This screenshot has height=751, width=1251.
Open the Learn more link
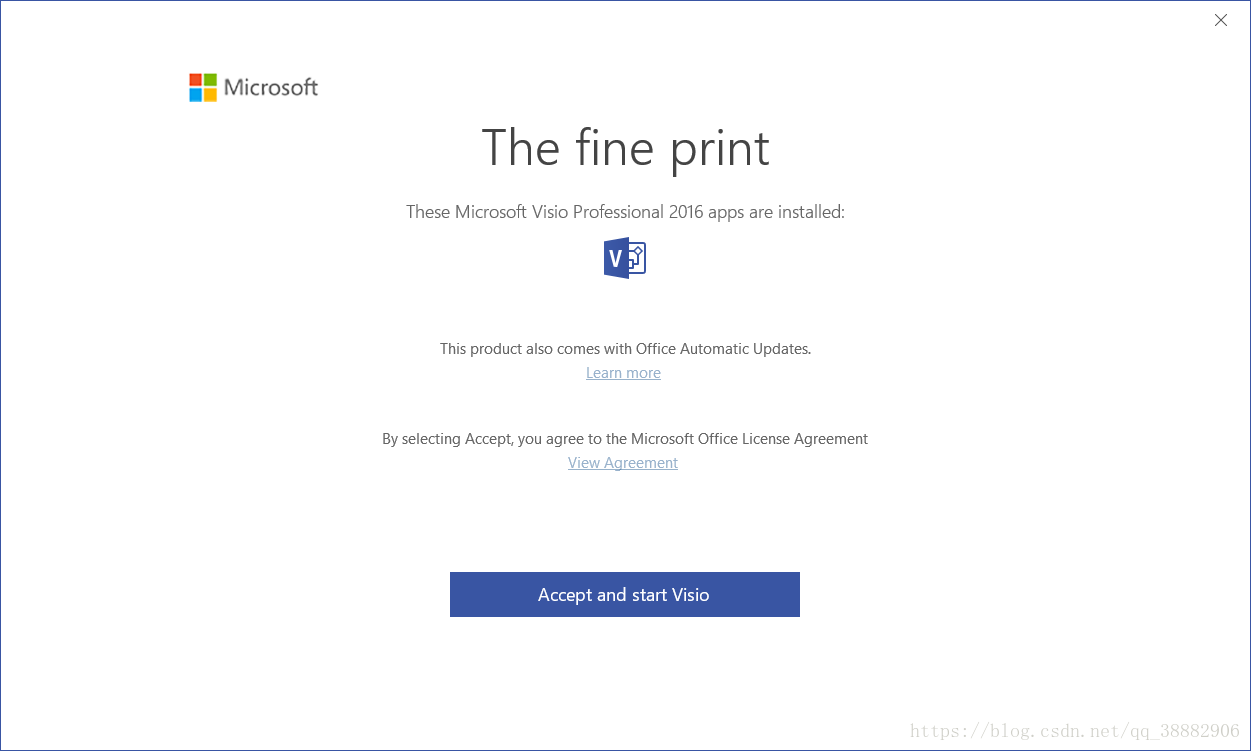623,373
